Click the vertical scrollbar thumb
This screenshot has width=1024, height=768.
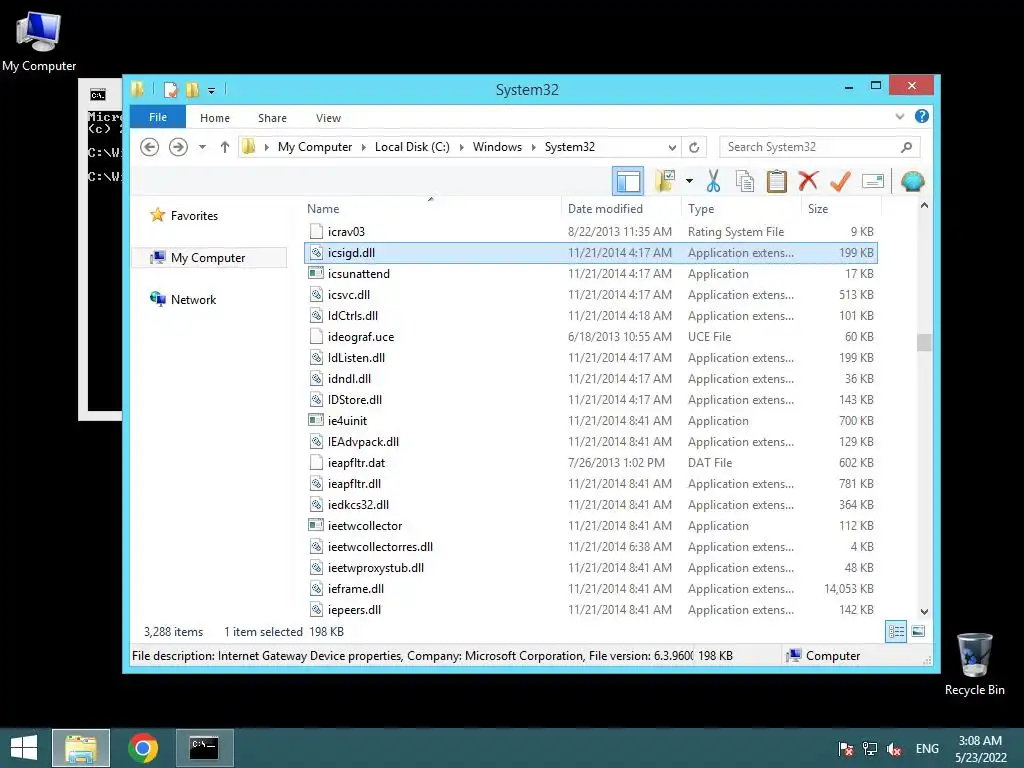pos(924,342)
